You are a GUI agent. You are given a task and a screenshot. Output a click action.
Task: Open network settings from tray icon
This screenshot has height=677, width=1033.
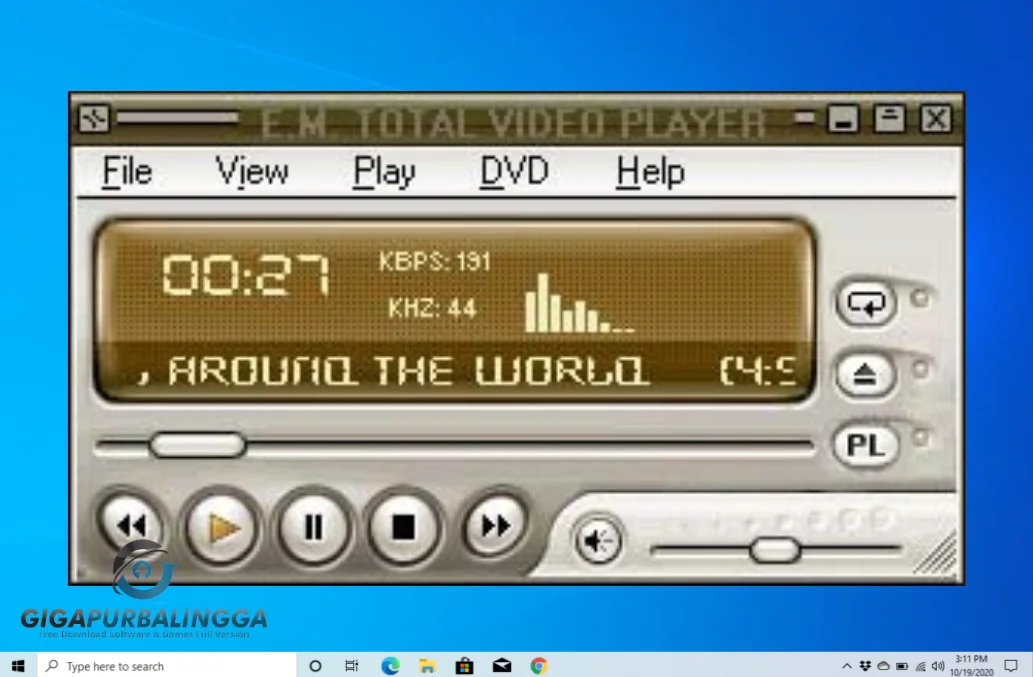(920, 666)
